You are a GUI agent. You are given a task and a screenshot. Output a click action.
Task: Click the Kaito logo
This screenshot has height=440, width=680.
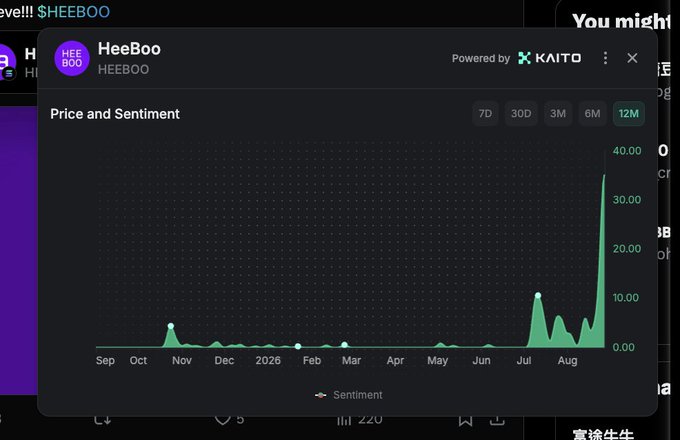(x=549, y=58)
